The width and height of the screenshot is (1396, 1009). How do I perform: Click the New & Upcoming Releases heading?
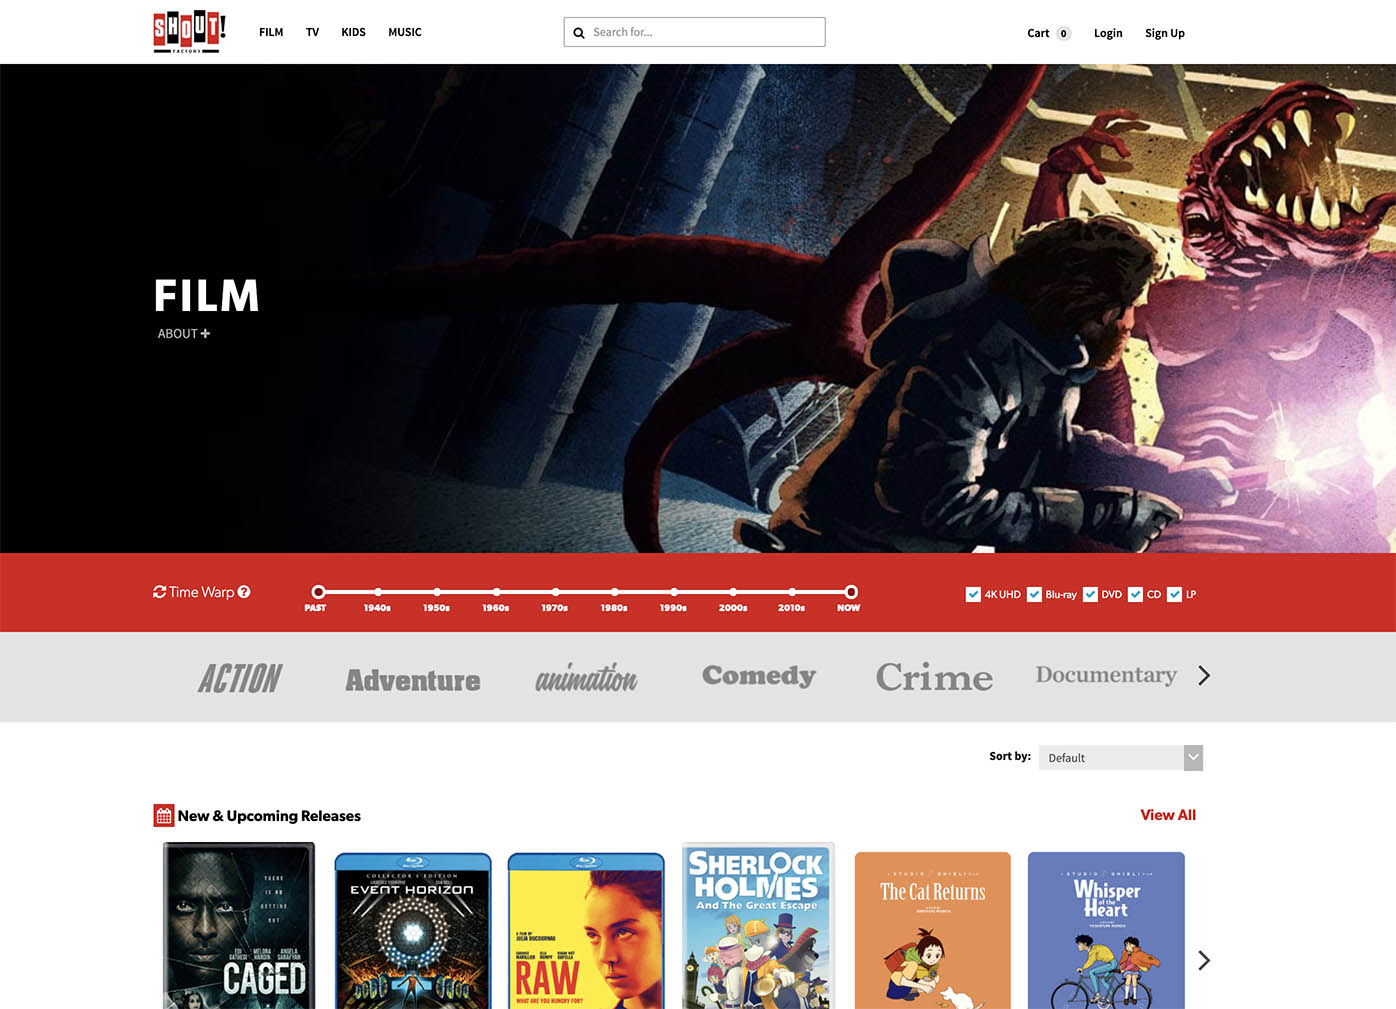(x=269, y=816)
